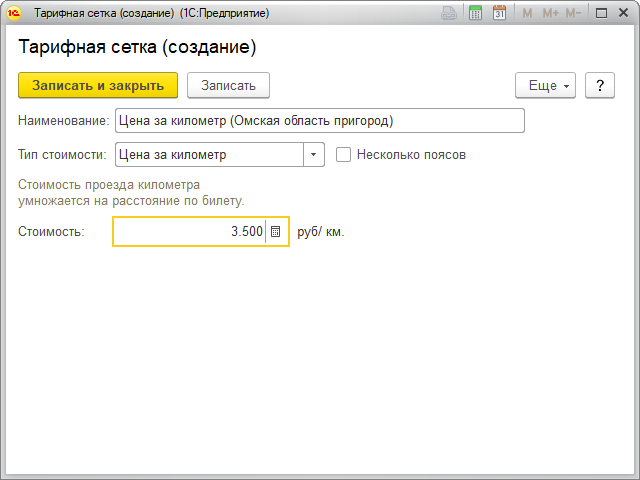Click Записать и закрыть button
640x480 pixels.
coord(98,86)
